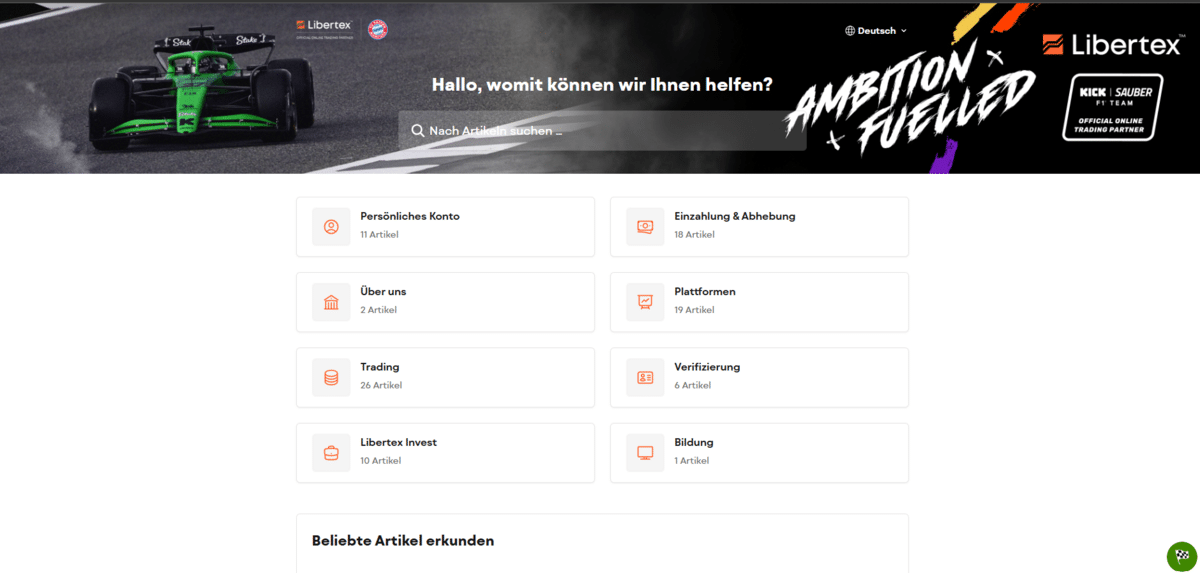
Task: Click the Plattformen chart screen icon
Action: tap(645, 302)
